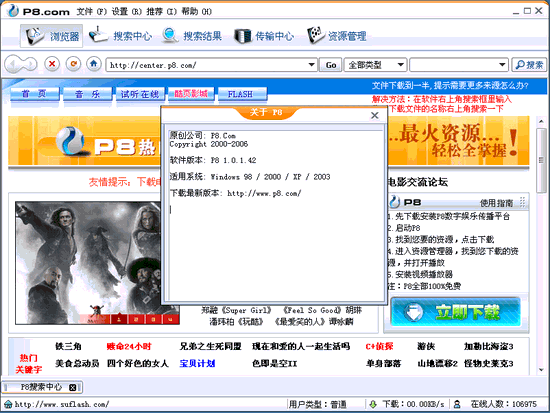Click the 立即下载 download button

455,312
